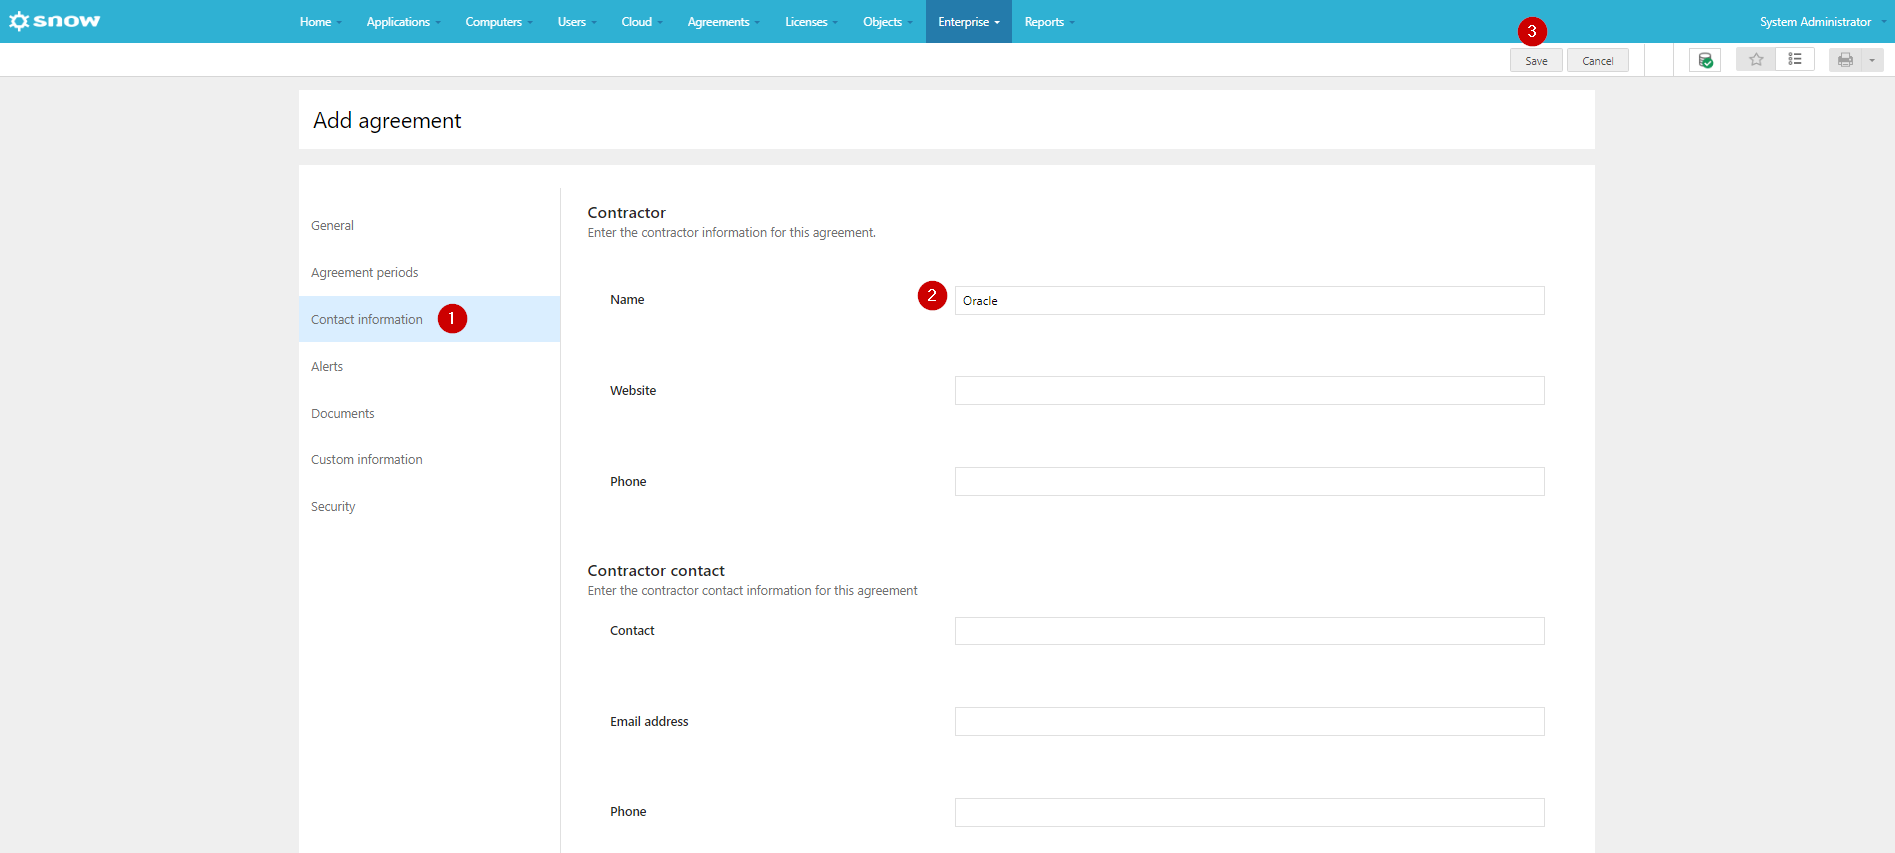
Task: Click the database status check icon
Action: click(x=1705, y=60)
